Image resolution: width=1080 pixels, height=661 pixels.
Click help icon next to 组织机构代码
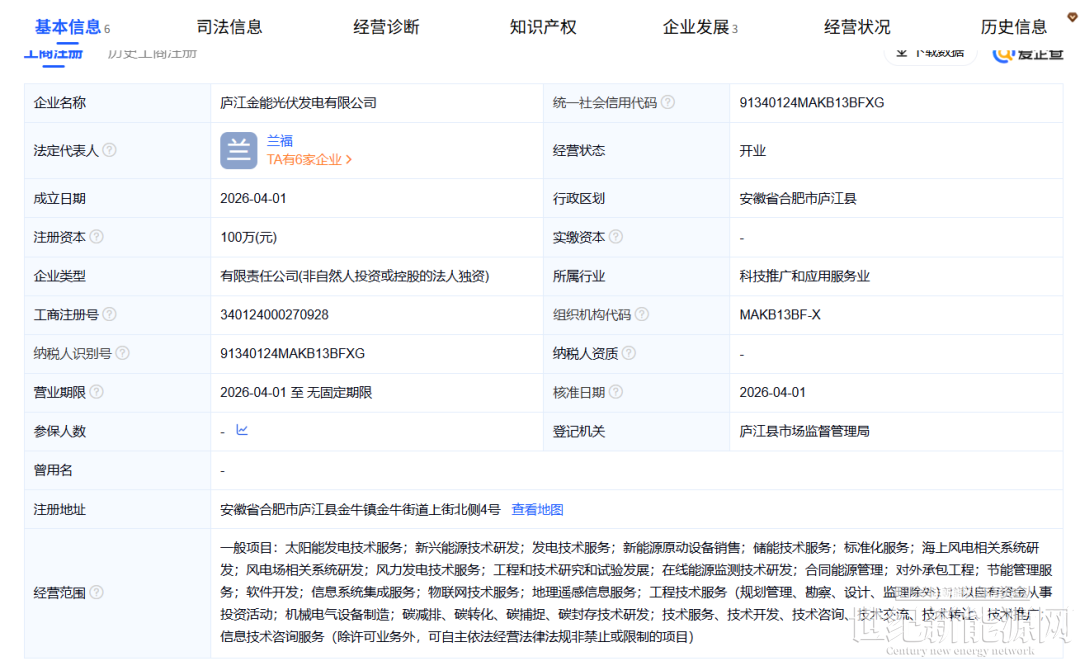coord(642,315)
